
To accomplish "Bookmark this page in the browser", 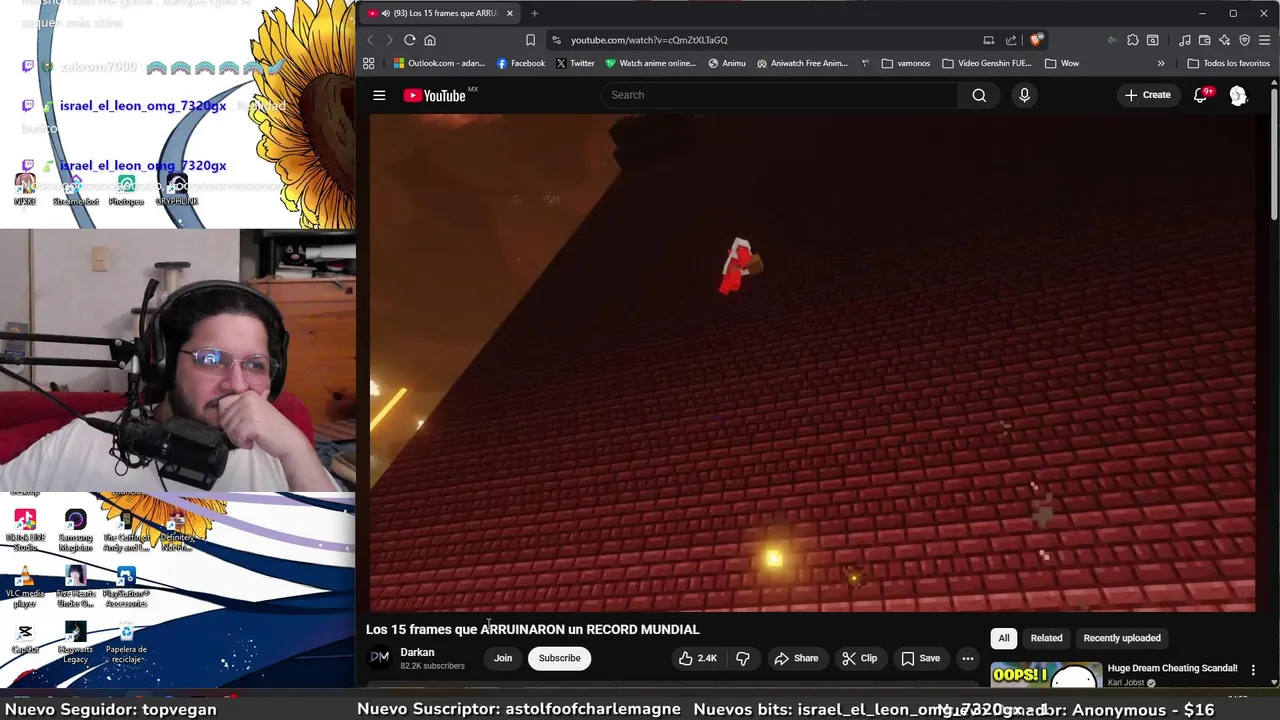I will (530, 40).
